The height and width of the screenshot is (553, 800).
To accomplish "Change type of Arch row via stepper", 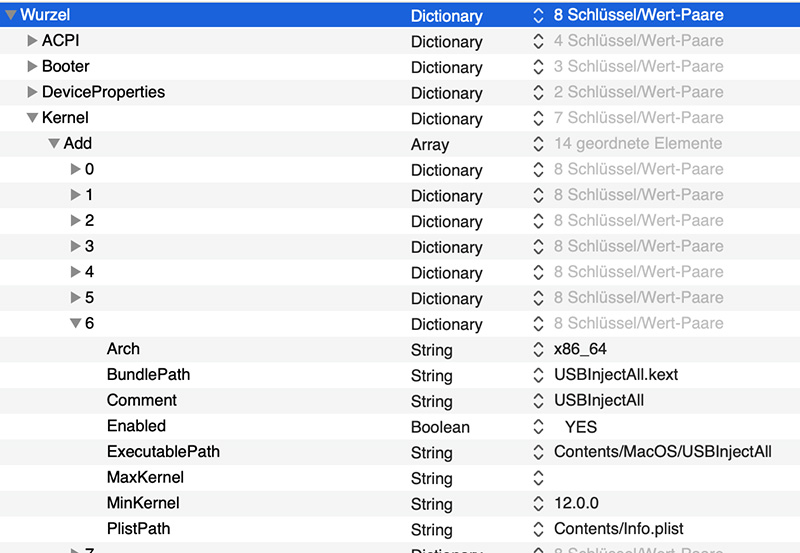I will [x=538, y=350].
